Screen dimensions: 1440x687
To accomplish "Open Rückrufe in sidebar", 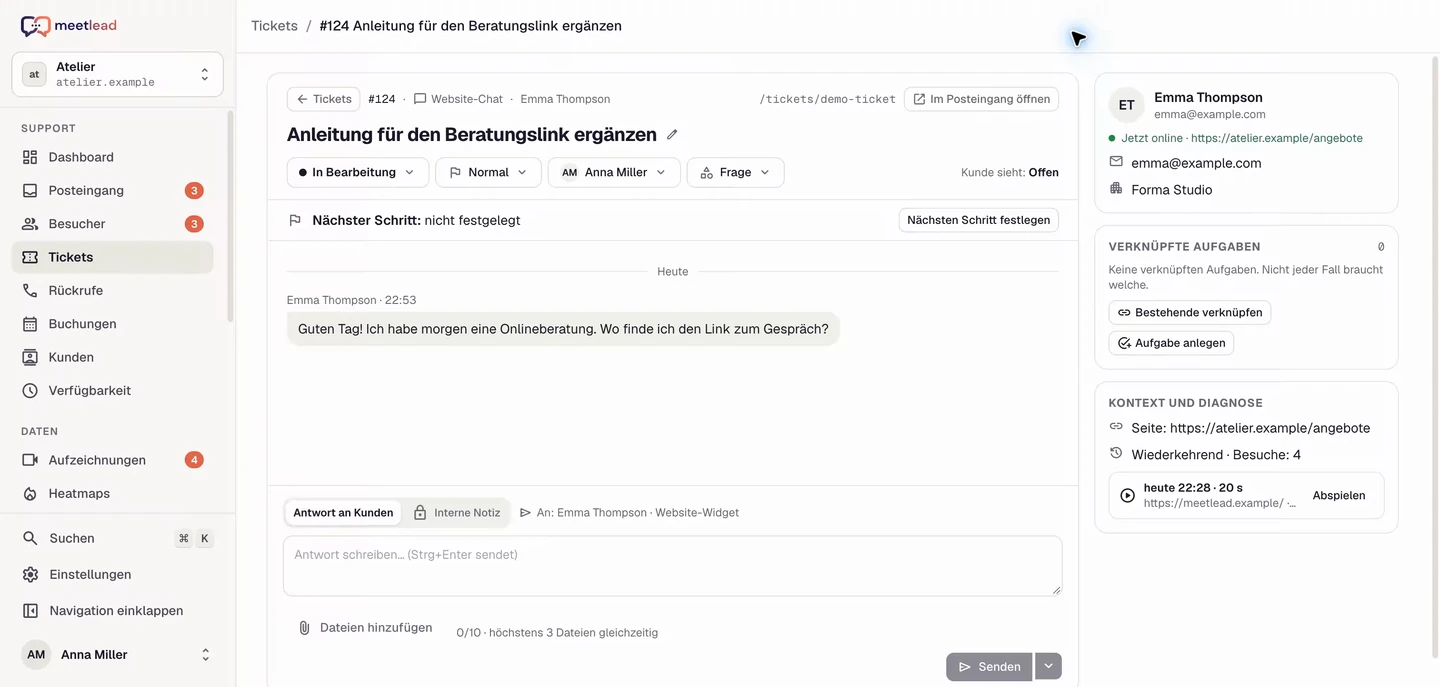I will click(x=113, y=290).
